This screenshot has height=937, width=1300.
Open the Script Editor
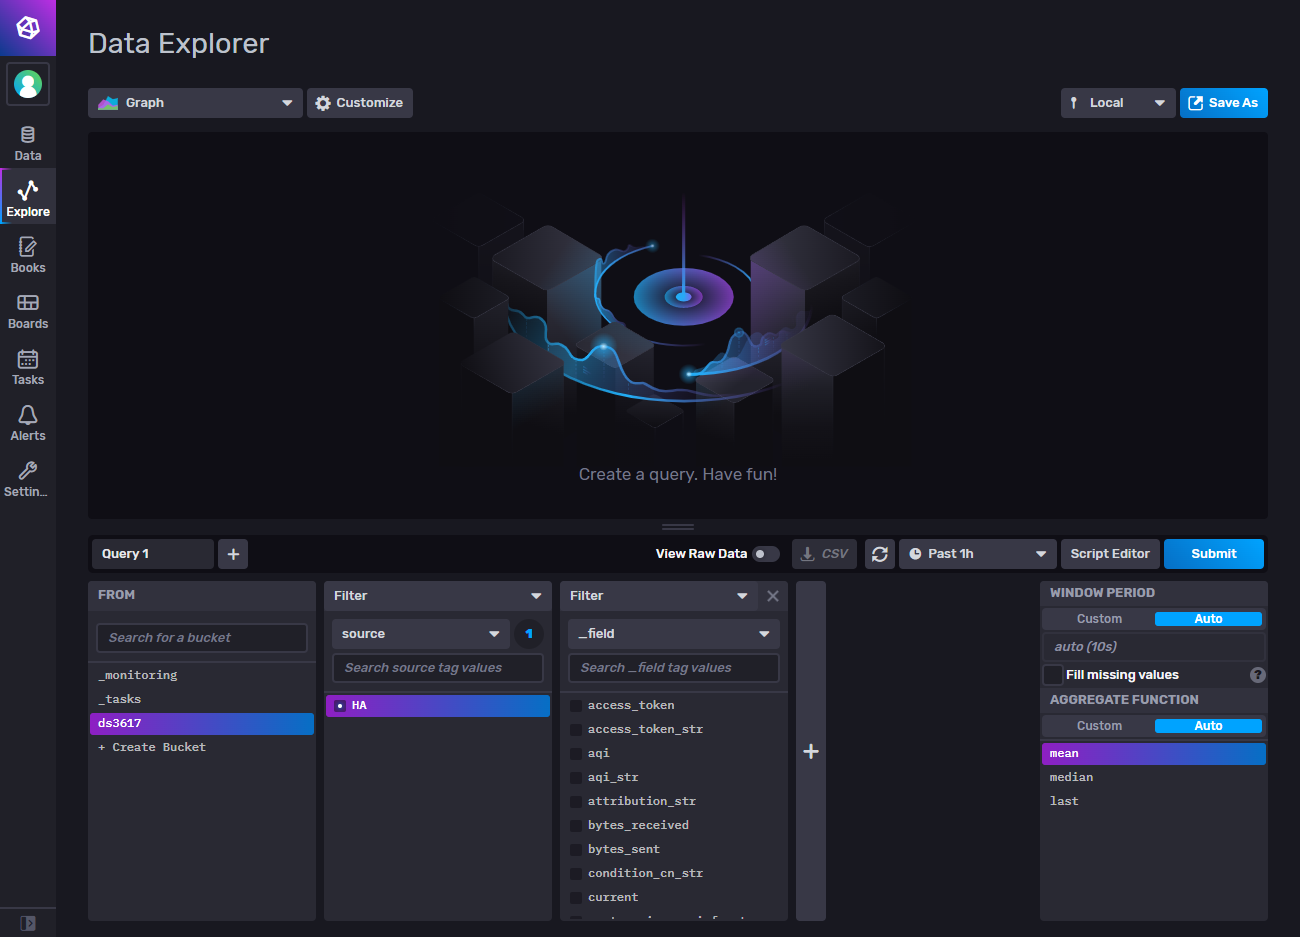tap(1110, 554)
